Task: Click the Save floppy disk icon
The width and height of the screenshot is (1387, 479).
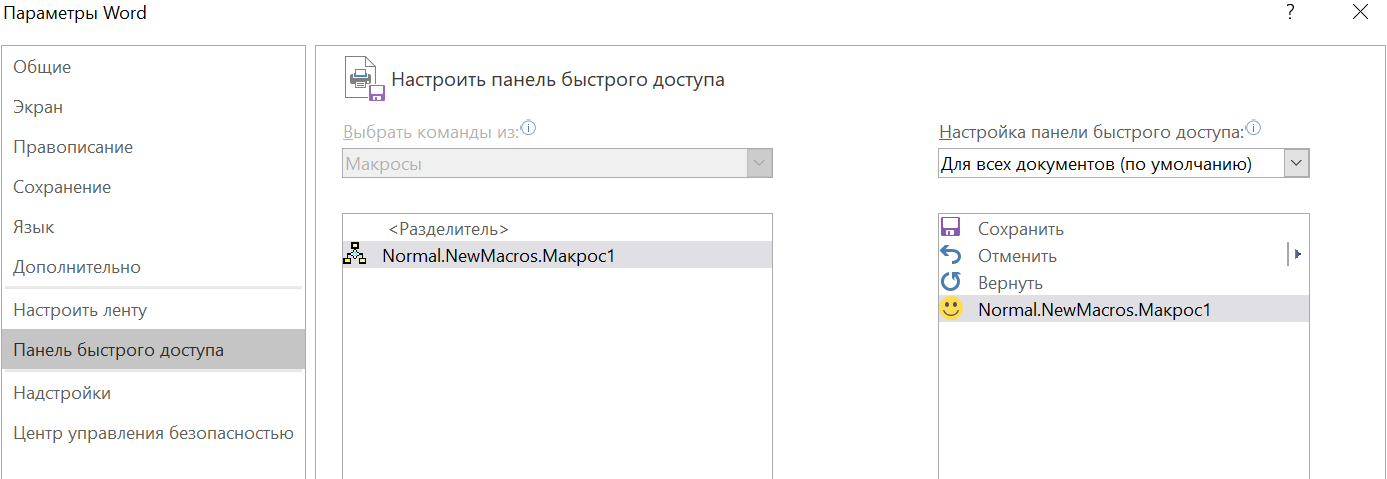Action: pos(951,228)
